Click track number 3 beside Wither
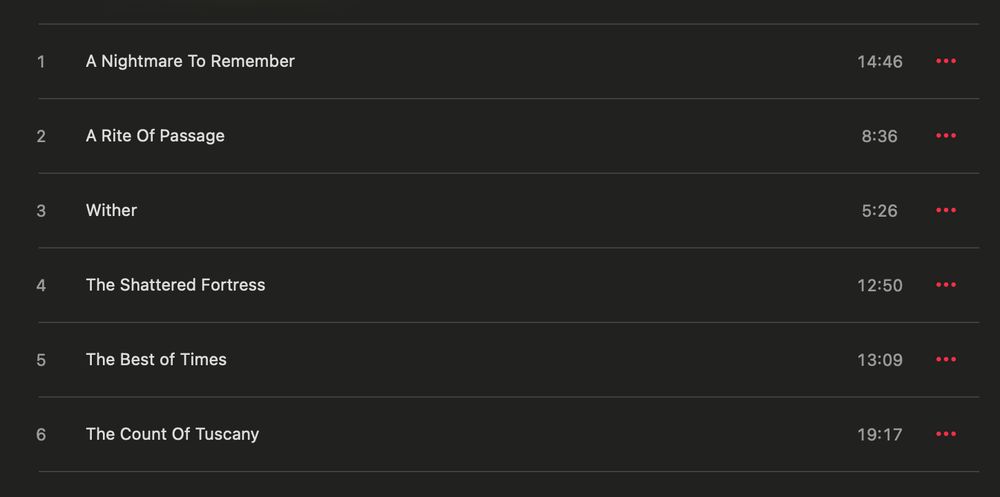1000x497 pixels. tap(41, 211)
